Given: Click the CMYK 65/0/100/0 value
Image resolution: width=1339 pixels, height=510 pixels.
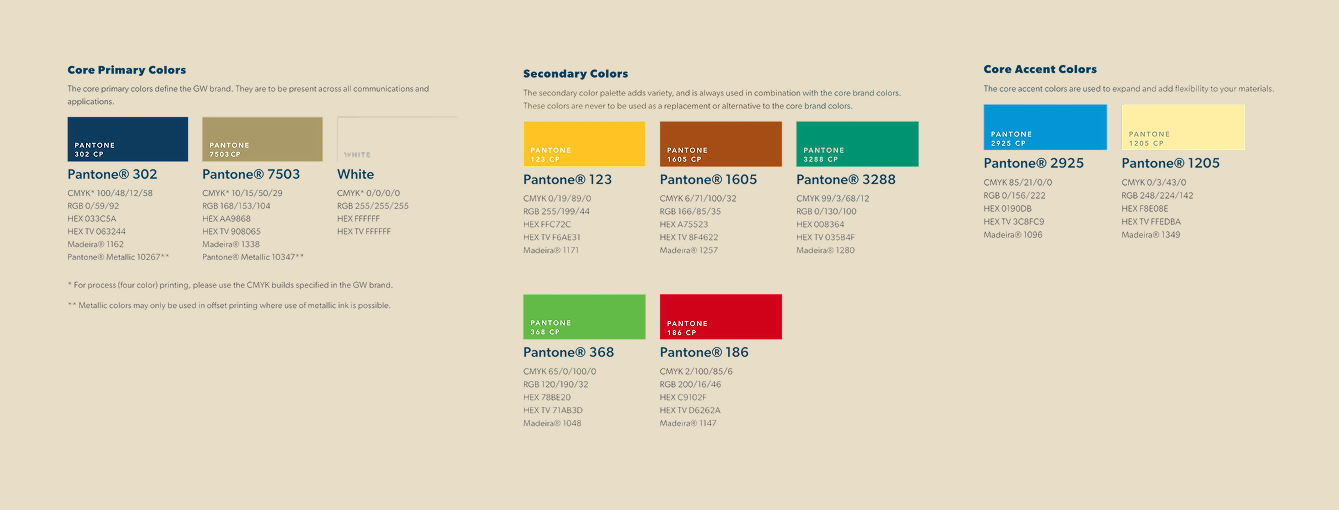Looking at the screenshot, I should [559, 371].
